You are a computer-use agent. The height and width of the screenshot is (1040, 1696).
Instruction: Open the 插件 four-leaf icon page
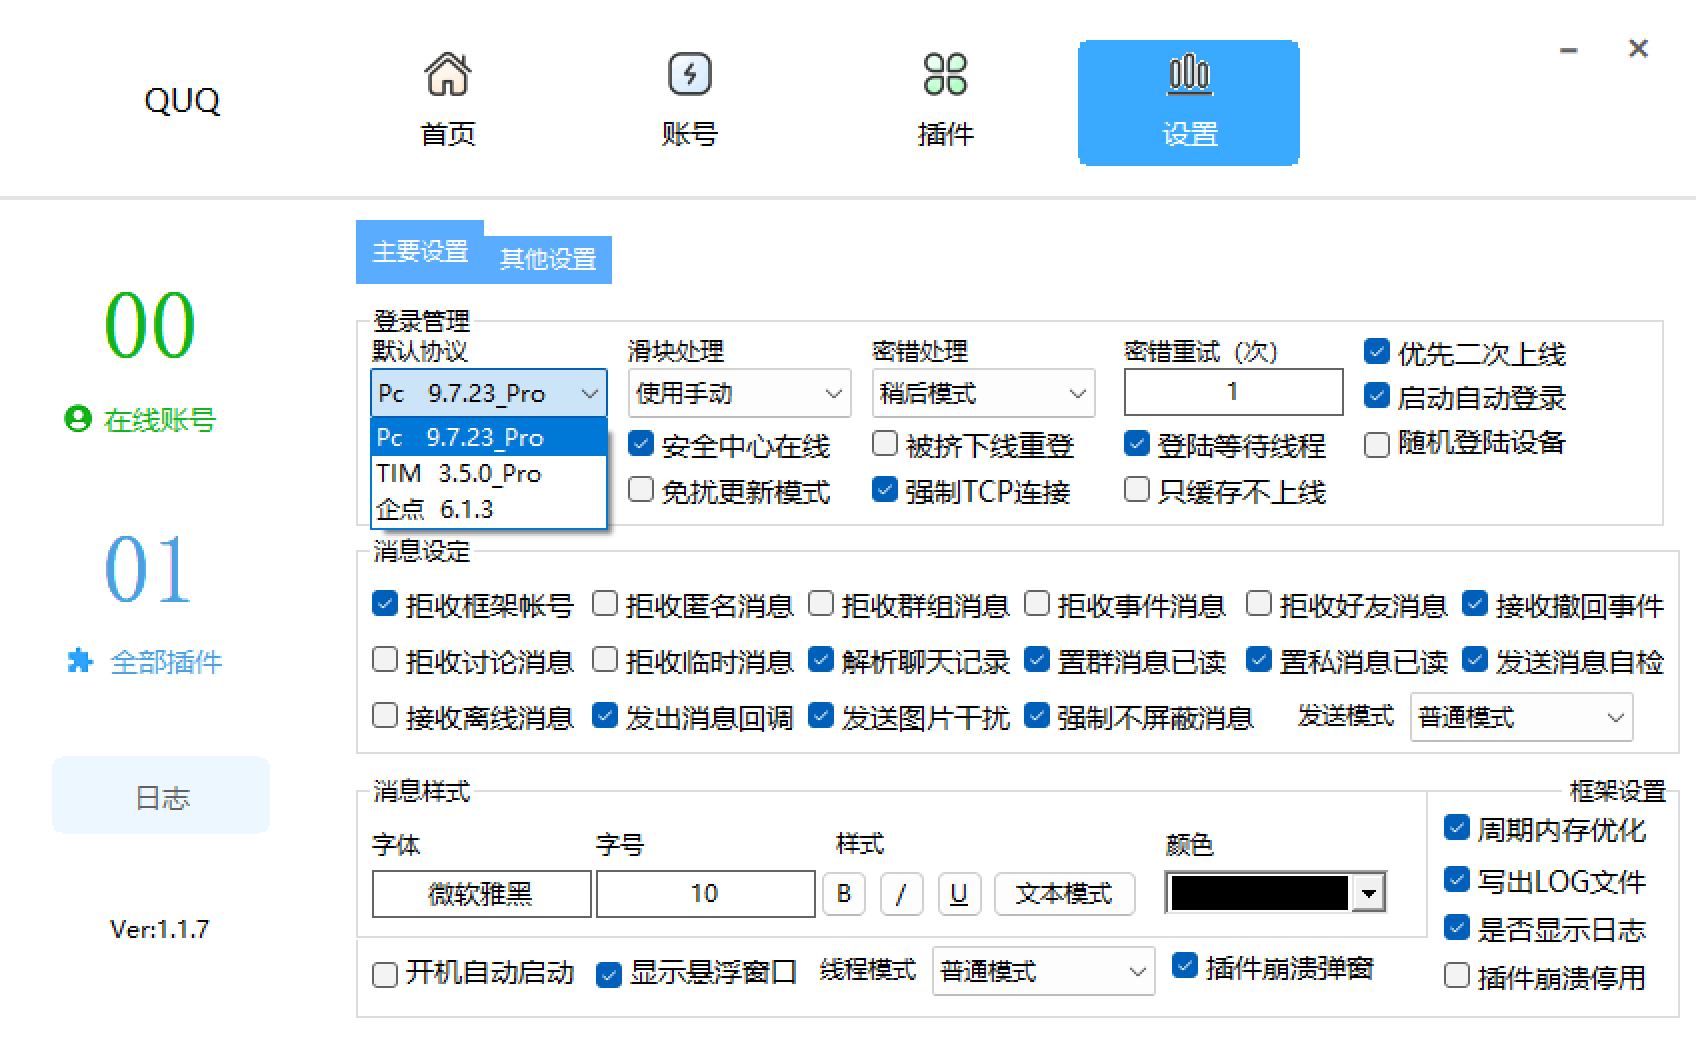click(x=945, y=74)
